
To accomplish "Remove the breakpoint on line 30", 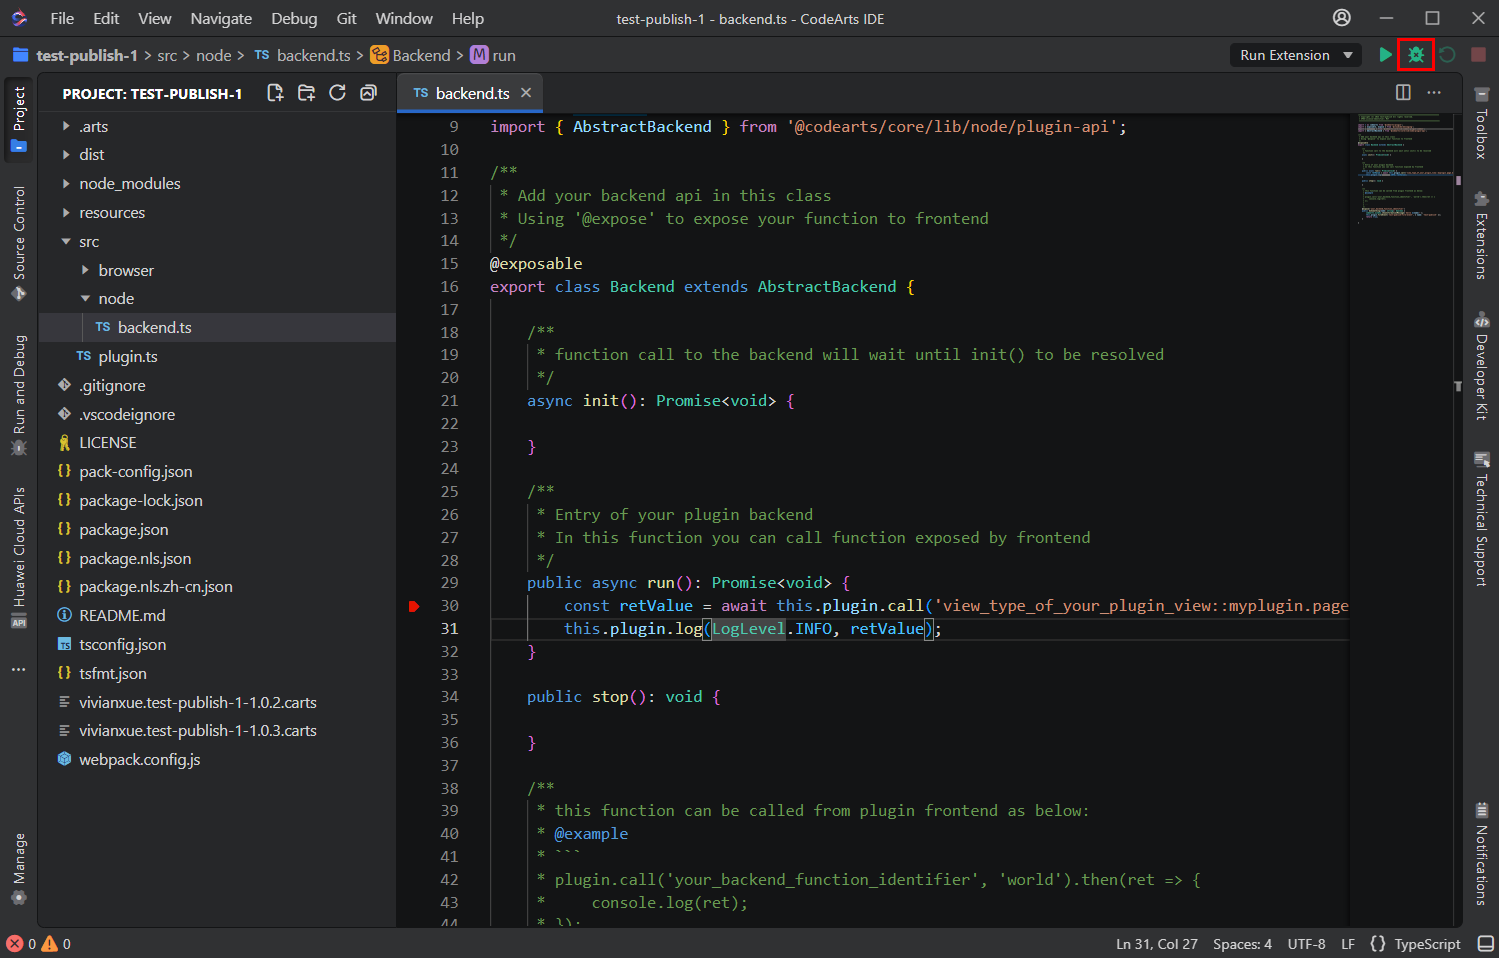I will coord(414,606).
